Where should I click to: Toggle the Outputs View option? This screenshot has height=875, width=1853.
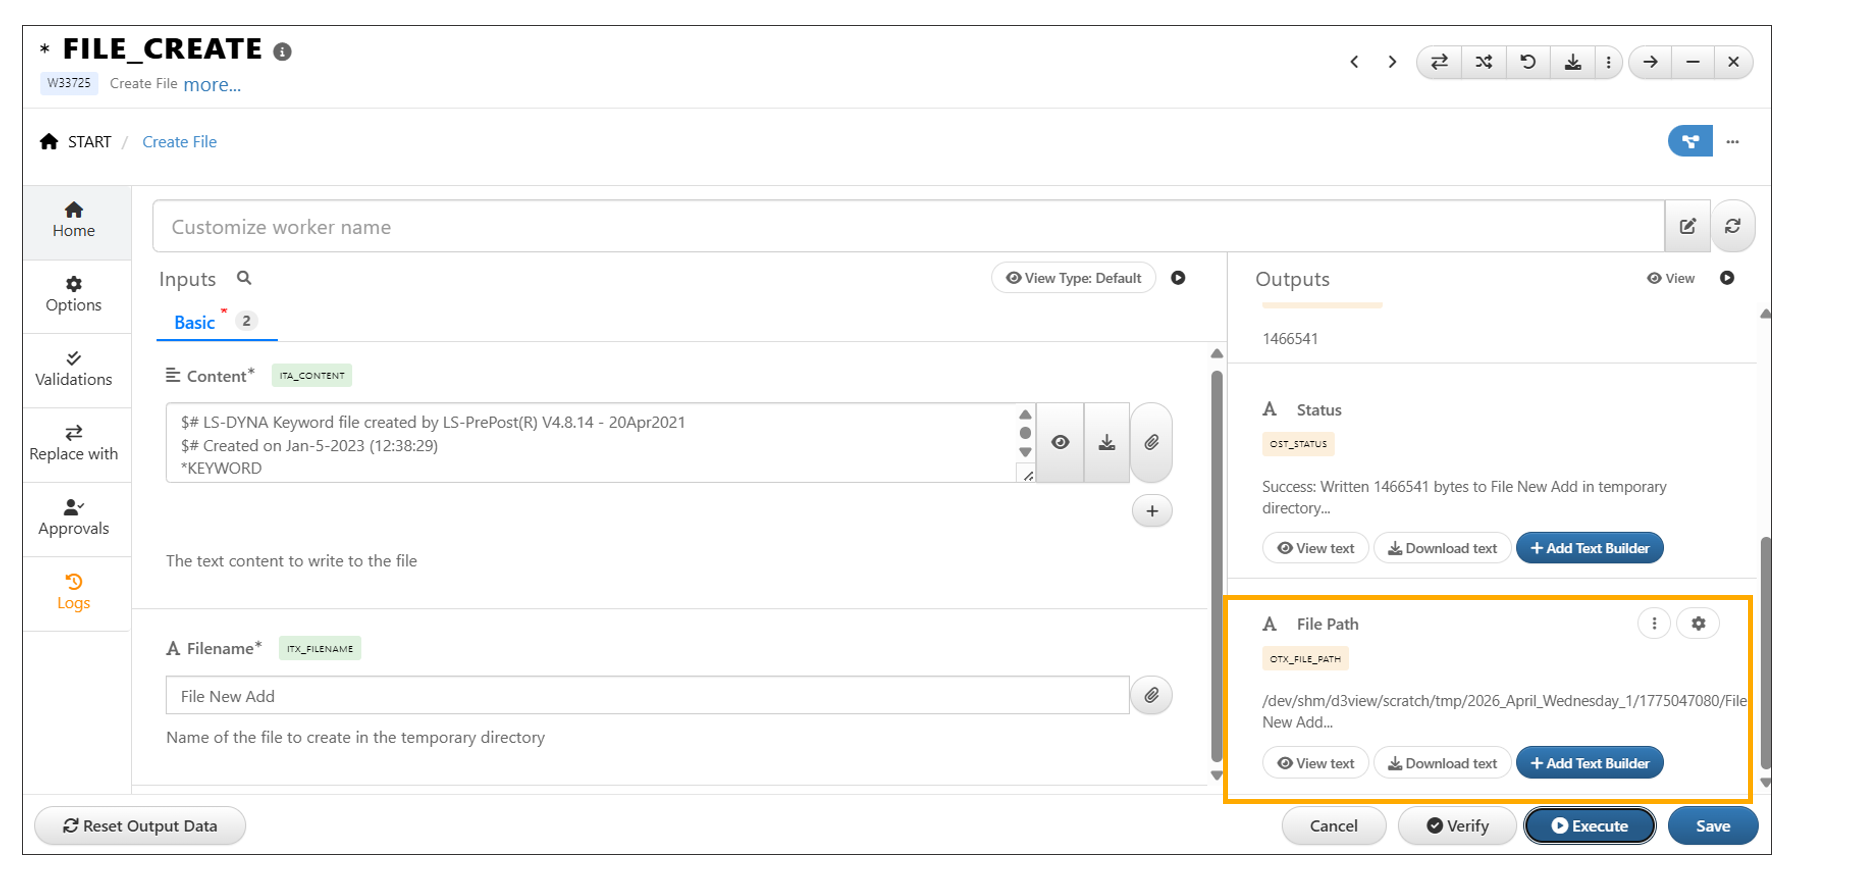[x=1671, y=278]
